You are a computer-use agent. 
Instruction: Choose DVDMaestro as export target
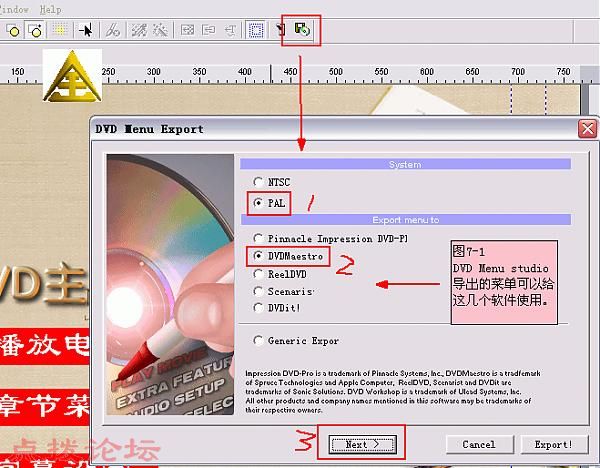coord(288,256)
